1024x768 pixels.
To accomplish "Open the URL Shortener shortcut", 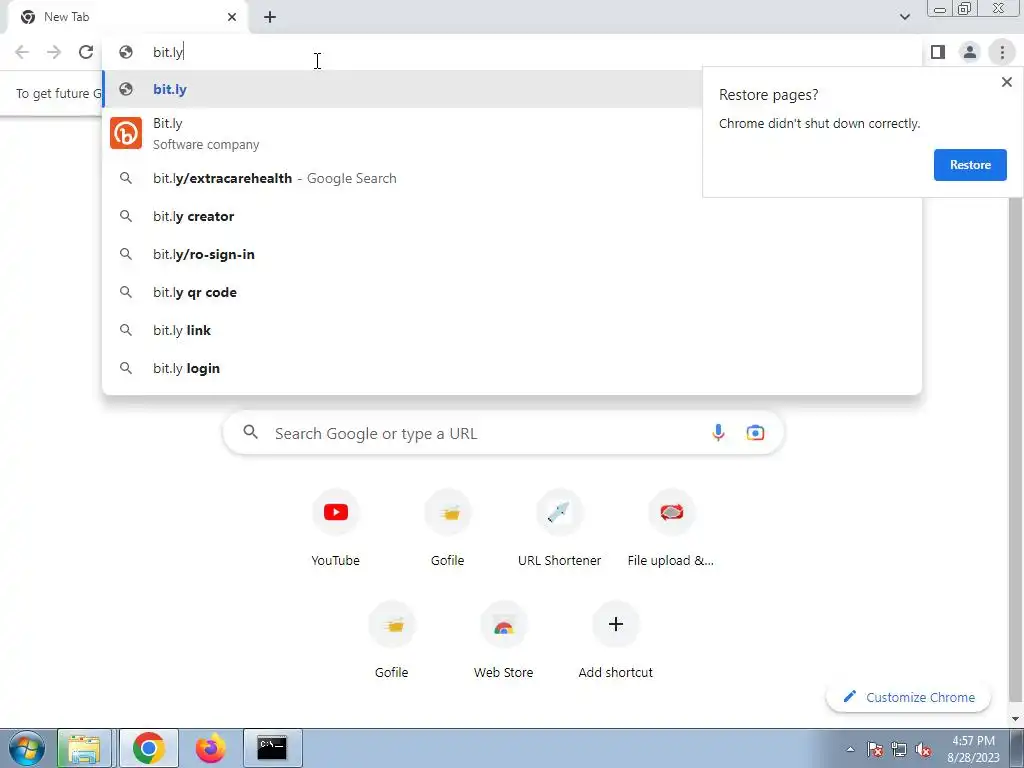I will coord(560,528).
